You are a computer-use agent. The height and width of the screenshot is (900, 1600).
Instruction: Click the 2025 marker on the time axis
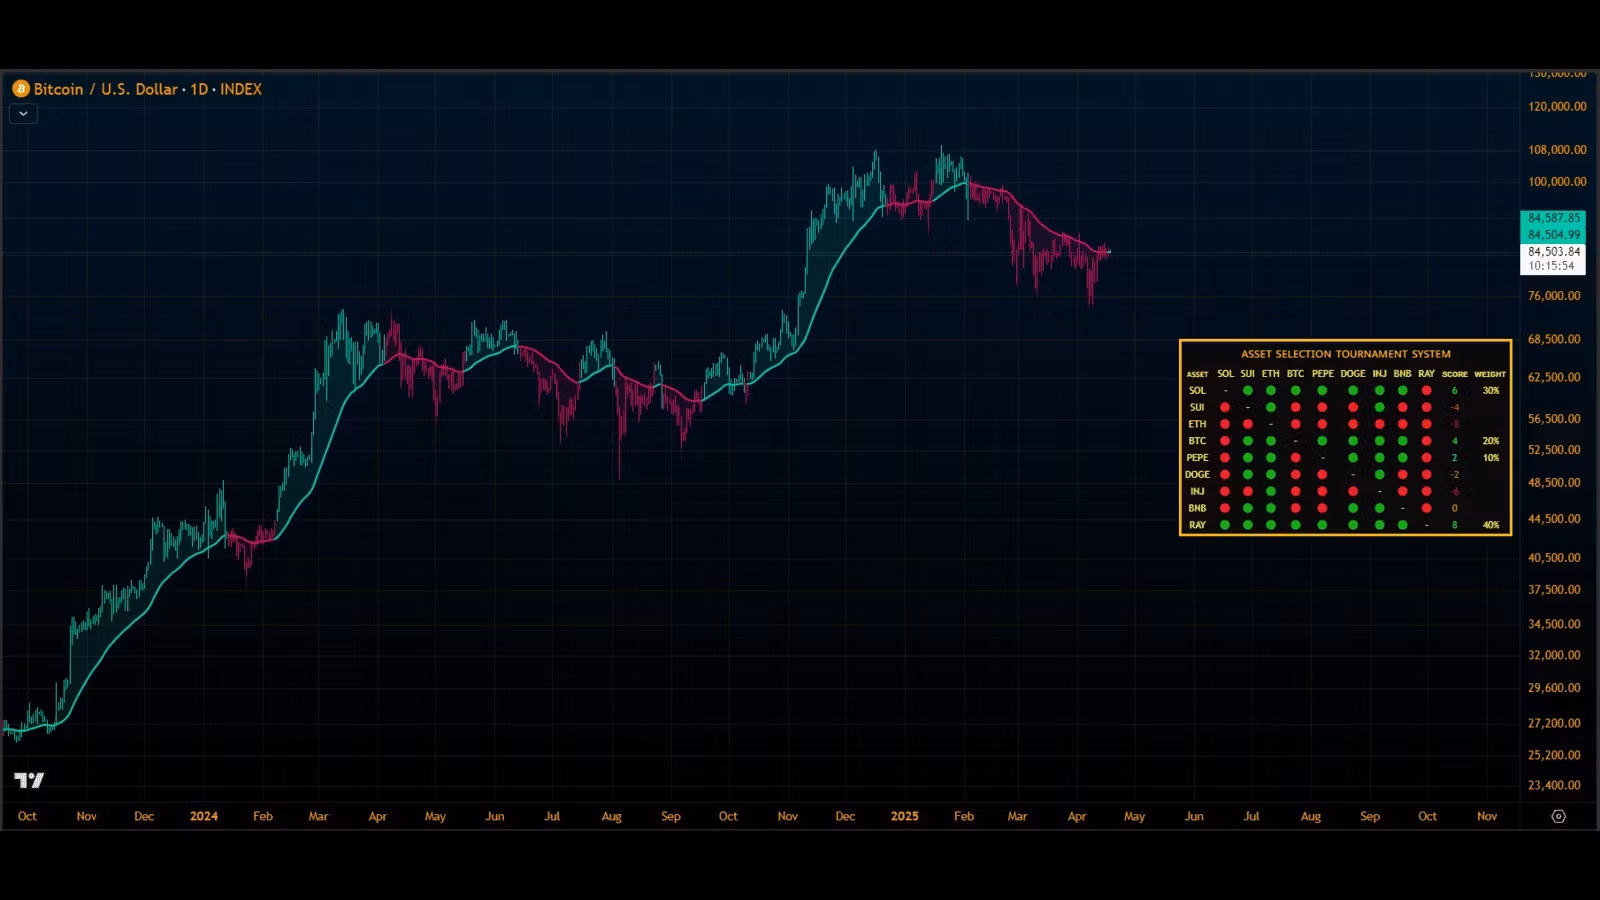coord(904,816)
